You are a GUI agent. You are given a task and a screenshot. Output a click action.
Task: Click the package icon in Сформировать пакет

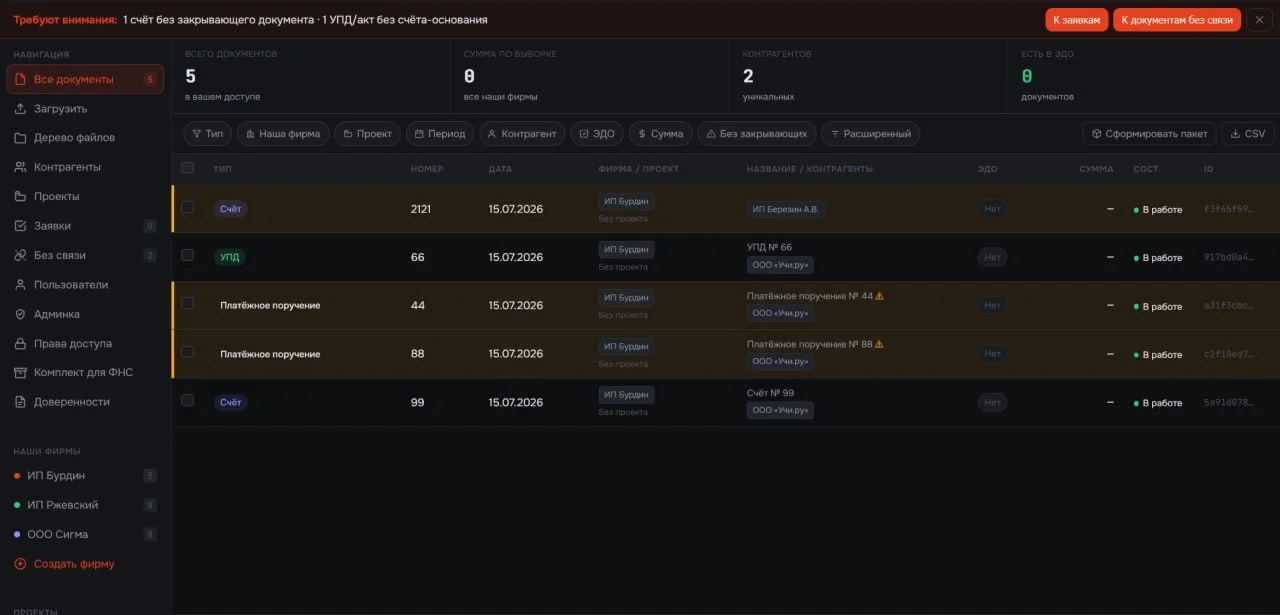point(1096,134)
